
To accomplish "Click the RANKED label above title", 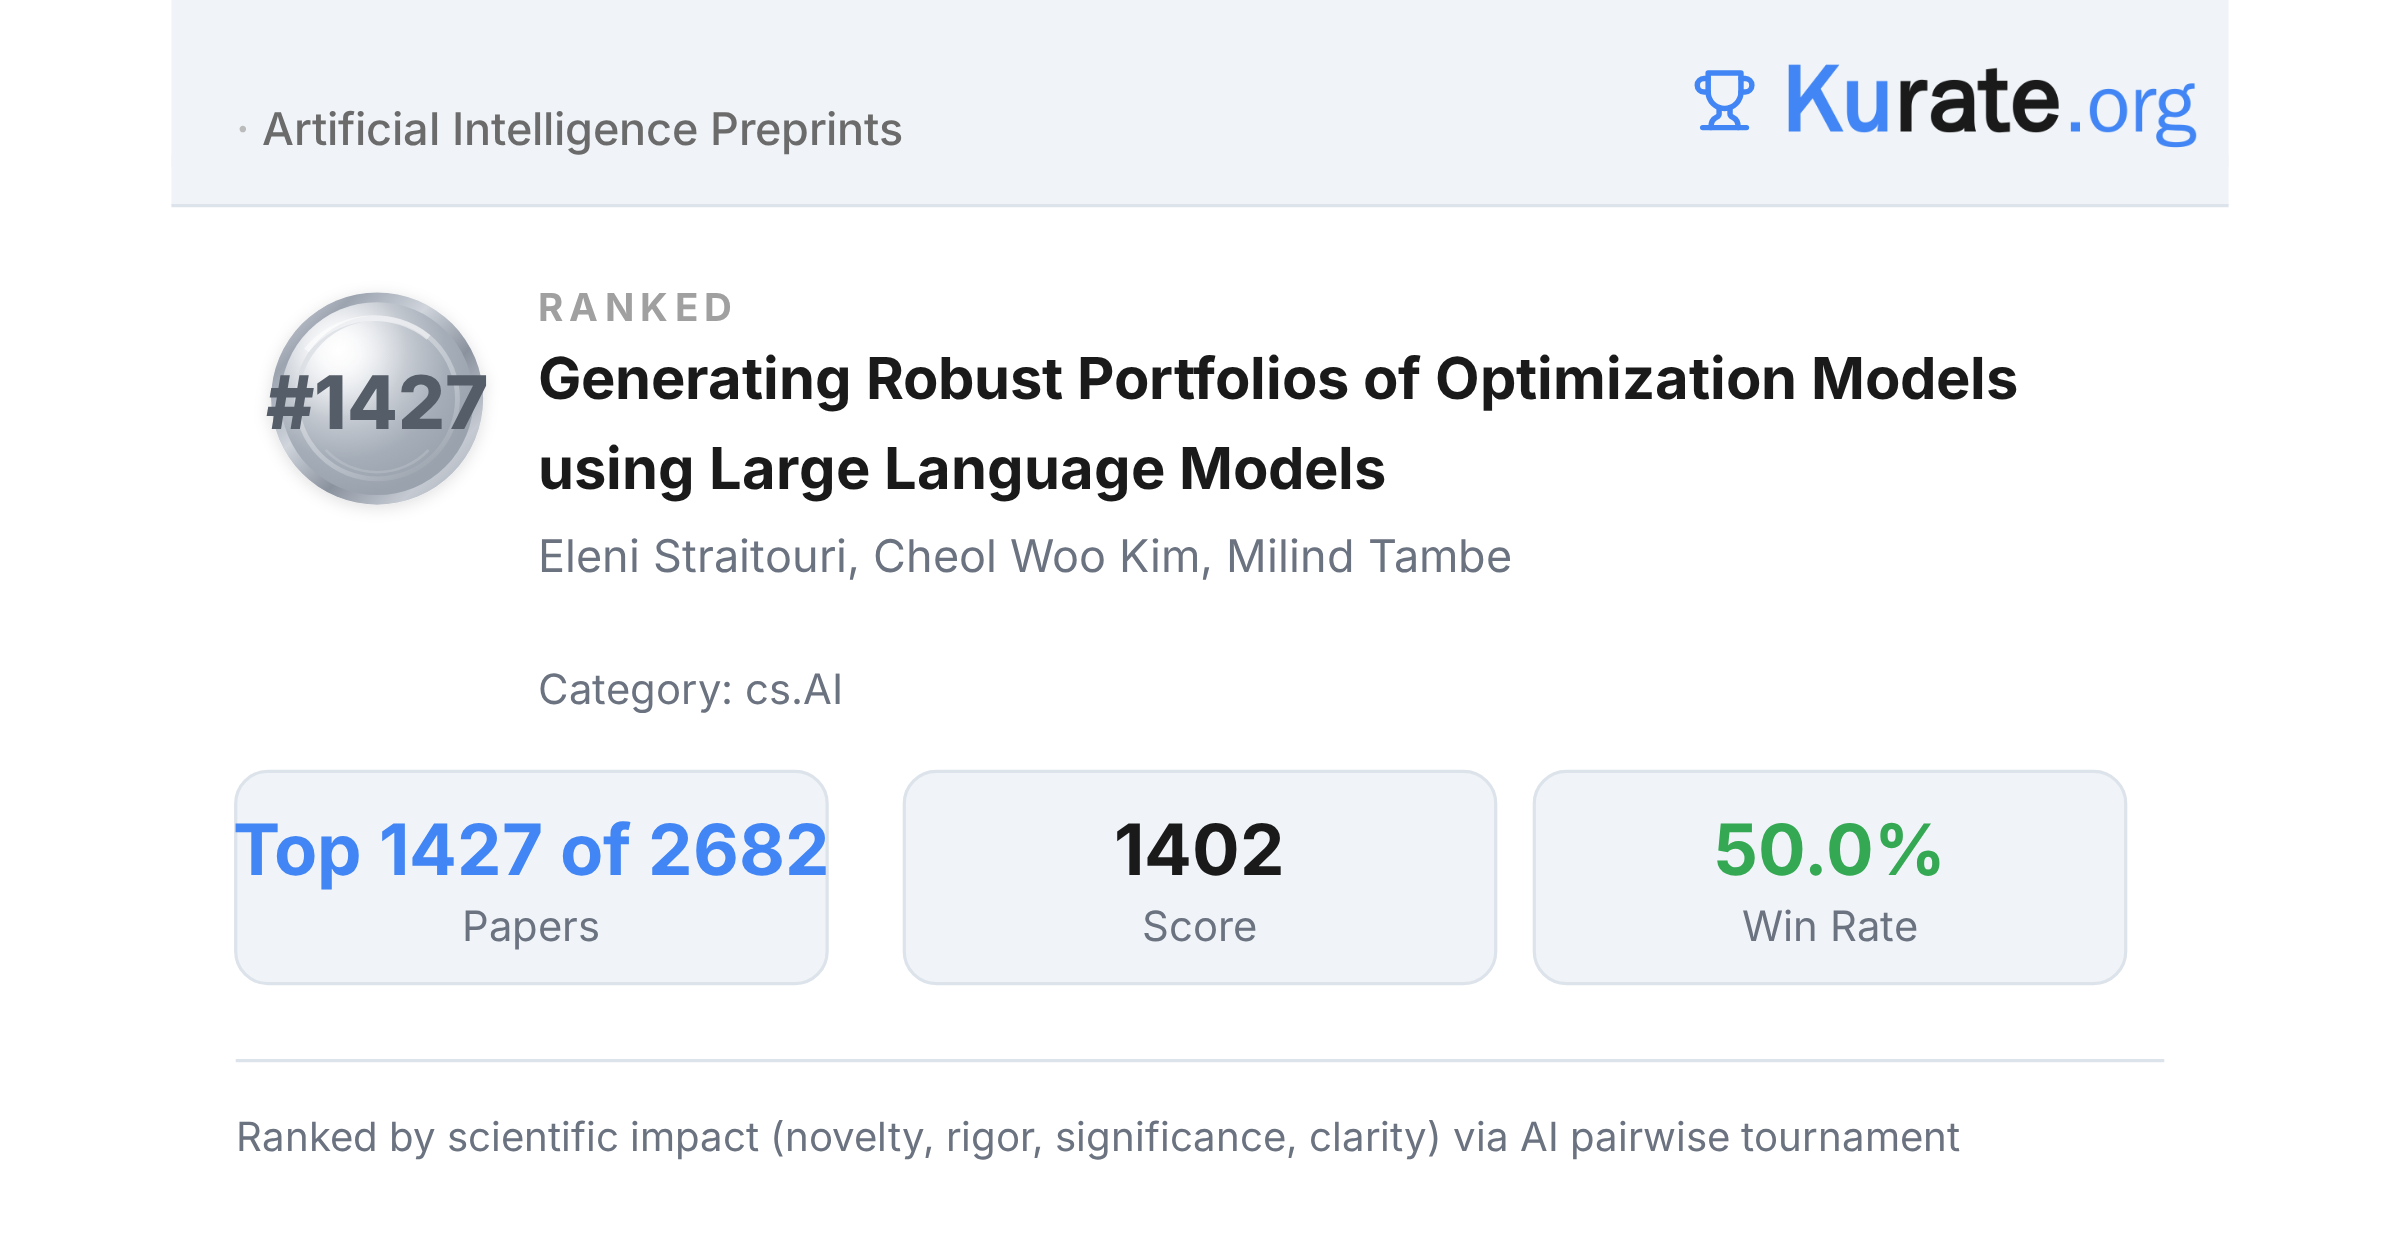I will (636, 308).
